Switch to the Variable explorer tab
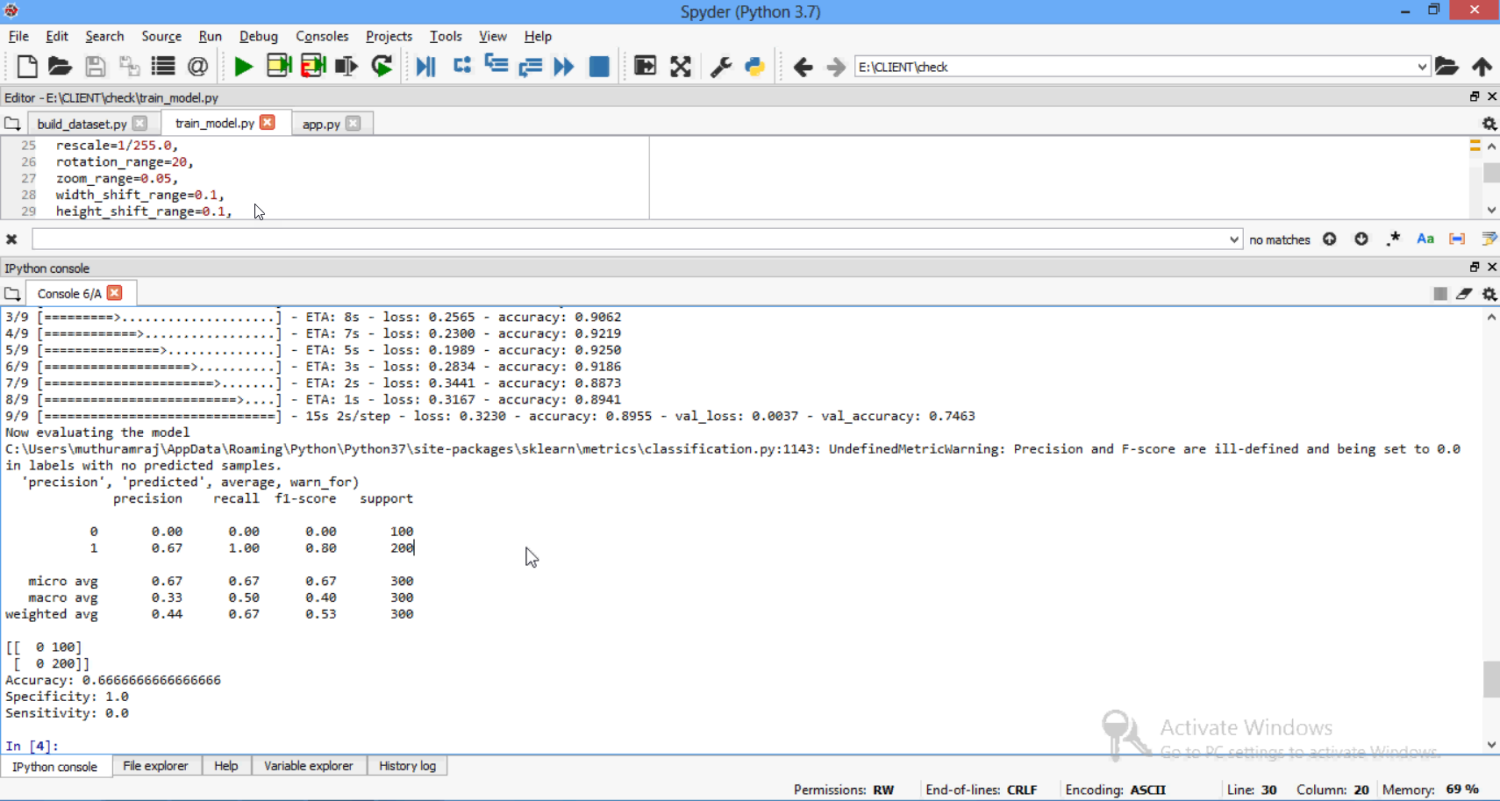 pyautogui.click(x=308, y=766)
